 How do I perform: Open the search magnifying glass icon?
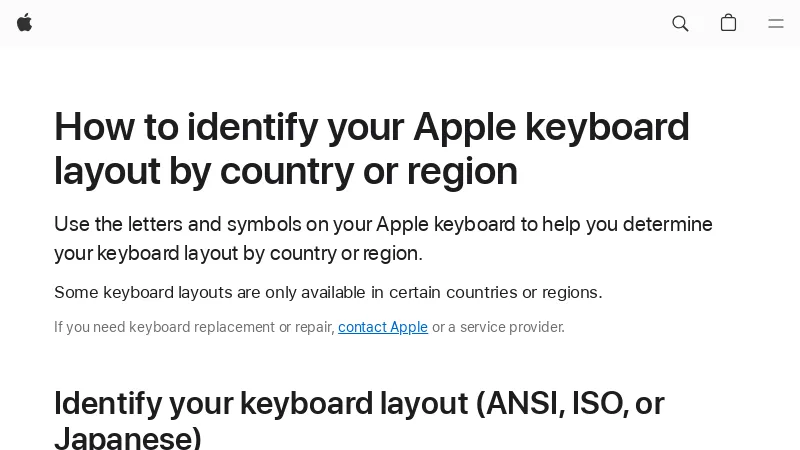tap(680, 23)
